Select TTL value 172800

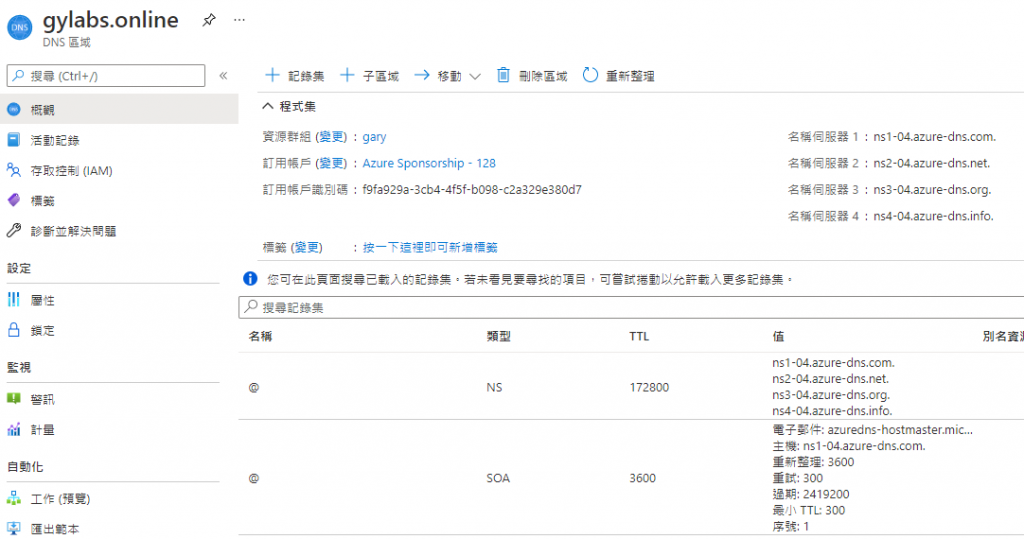pyautogui.click(x=649, y=387)
